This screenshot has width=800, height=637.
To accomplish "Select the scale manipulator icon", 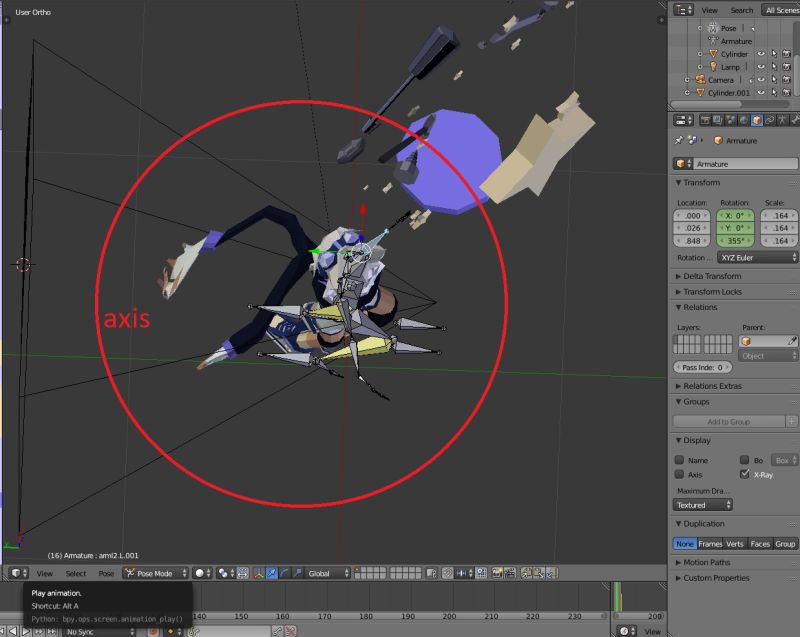I will click(297, 573).
